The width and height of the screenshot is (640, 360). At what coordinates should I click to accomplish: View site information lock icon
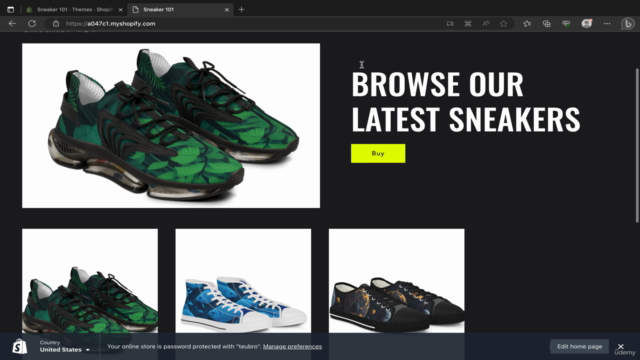56,24
